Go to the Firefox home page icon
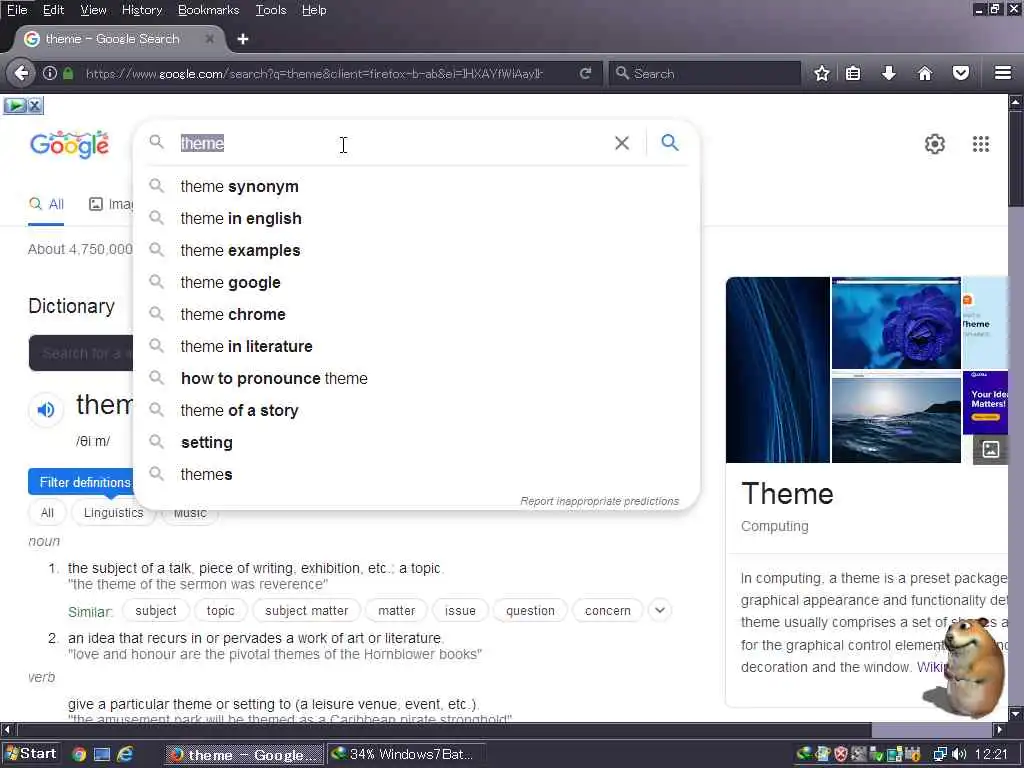The height and width of the screenshot is (768, 1024). click(925, 73)
